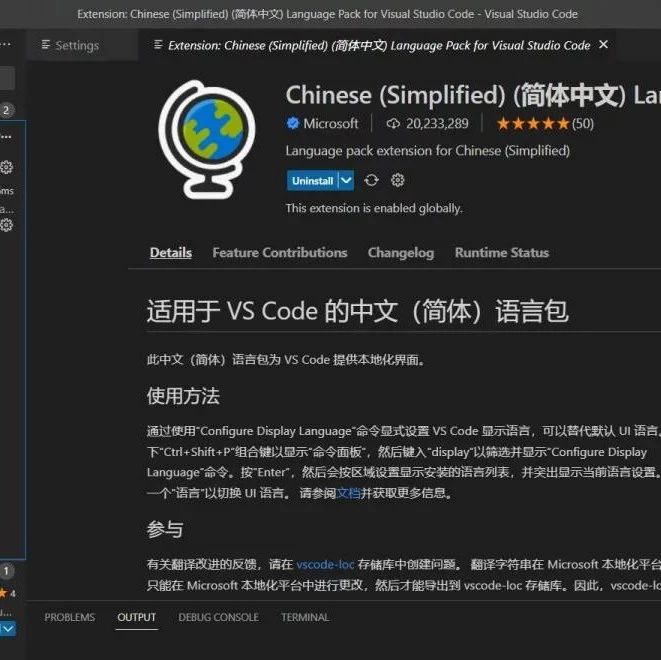Open the extension's manage gear icon
Image resolution: width=661 pixels, height=660 pixels.
pyautogui.click(x=398, y=180)
